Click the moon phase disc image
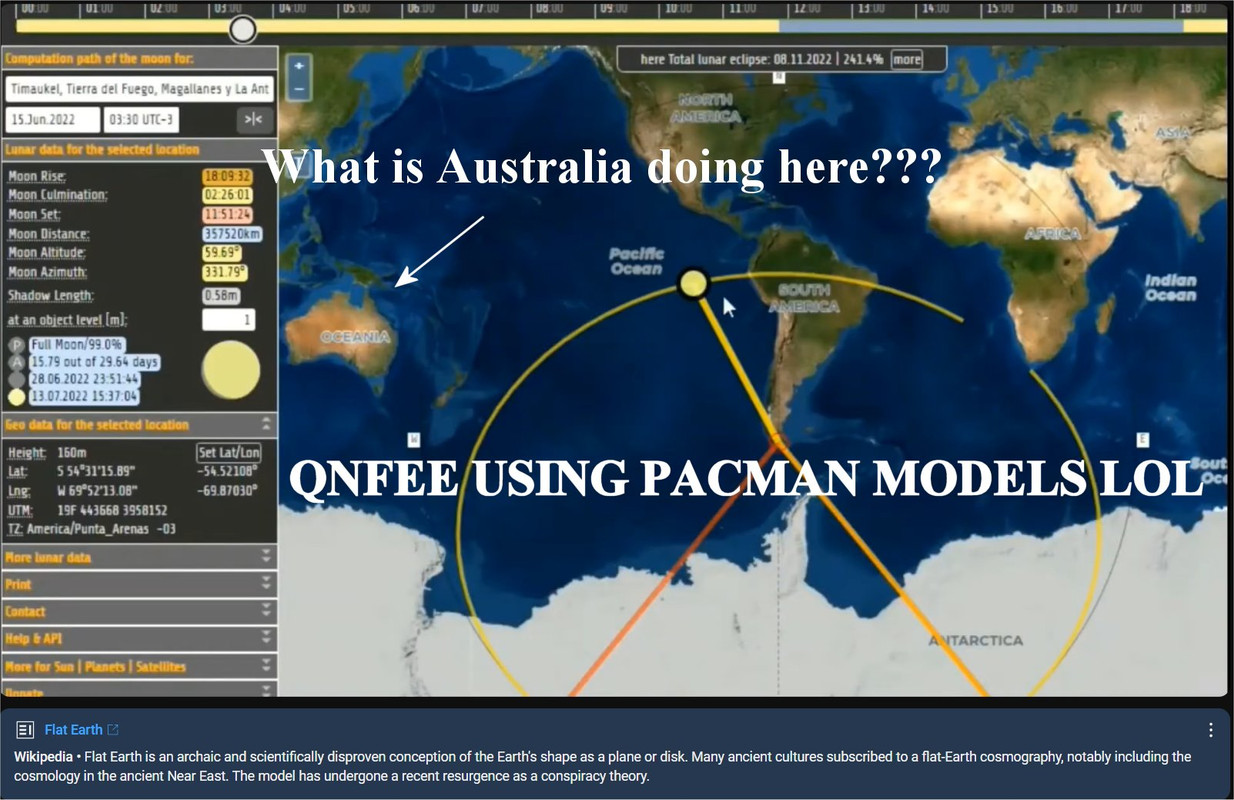The width and height of the screenshot is (1234, 800). pos(231,369)
